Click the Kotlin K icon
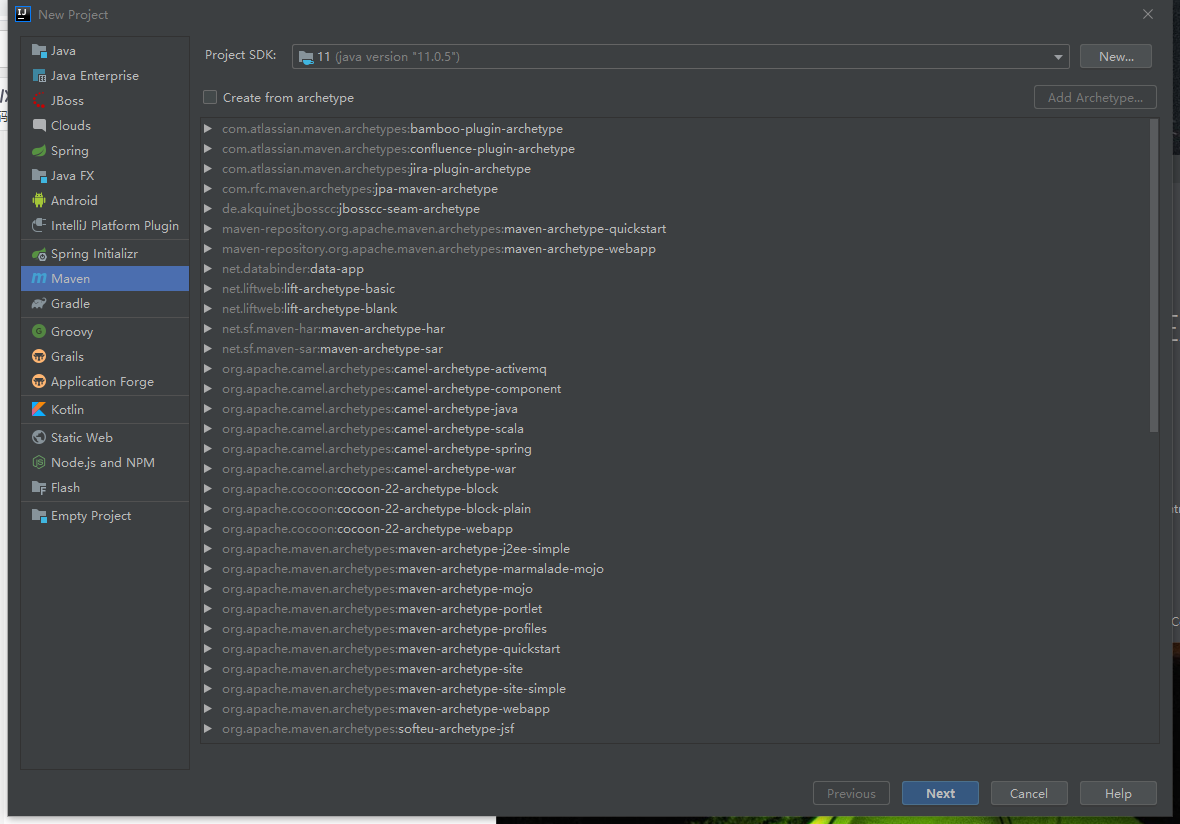 tap(39, 409)
